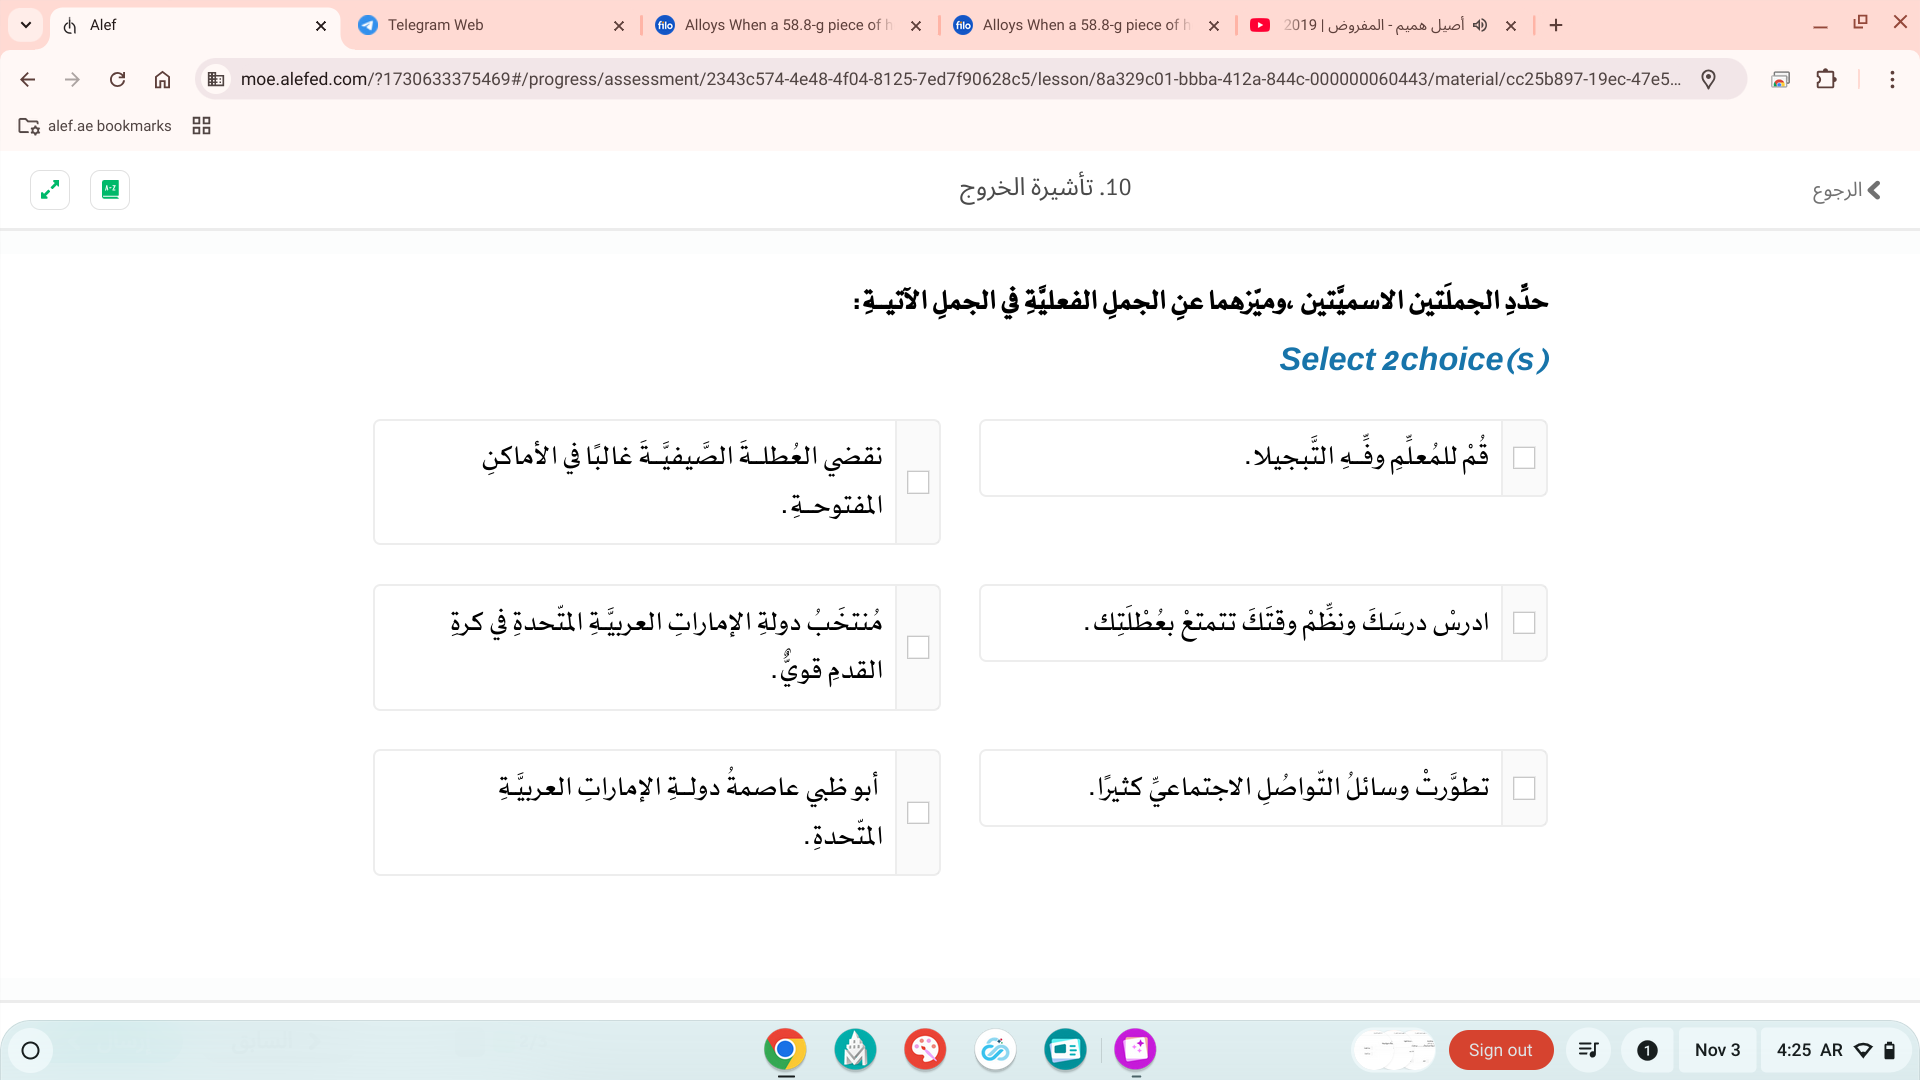Open the bookmarks apps grid icon

201,126
